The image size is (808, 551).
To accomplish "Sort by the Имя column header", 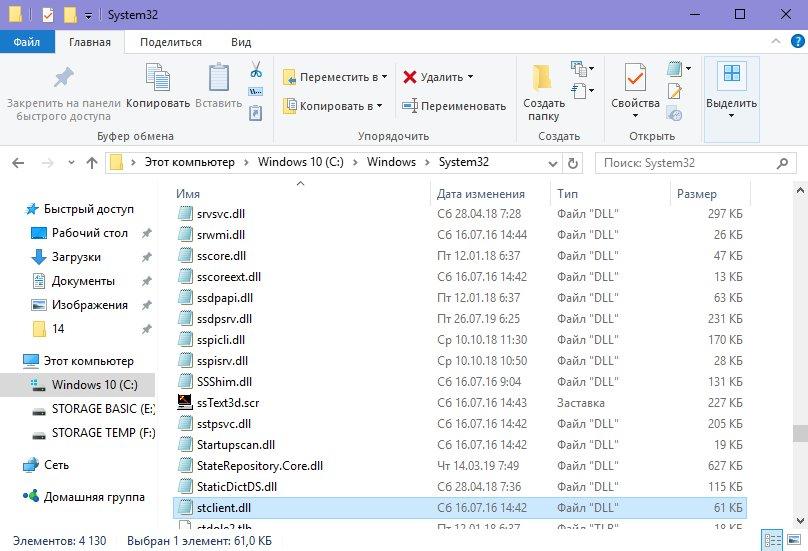I will (301, 194).
